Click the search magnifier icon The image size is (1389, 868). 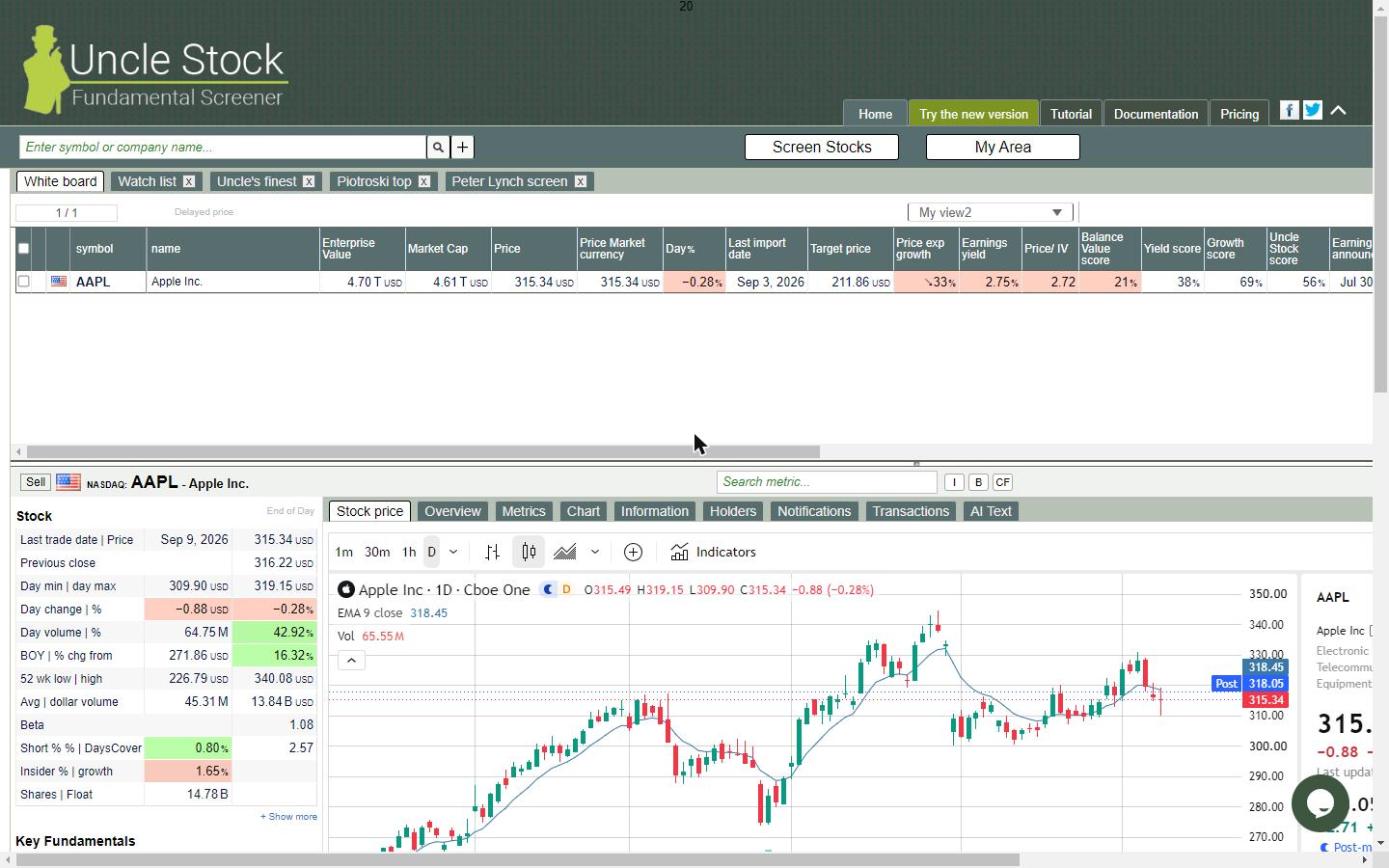point(438,147)
